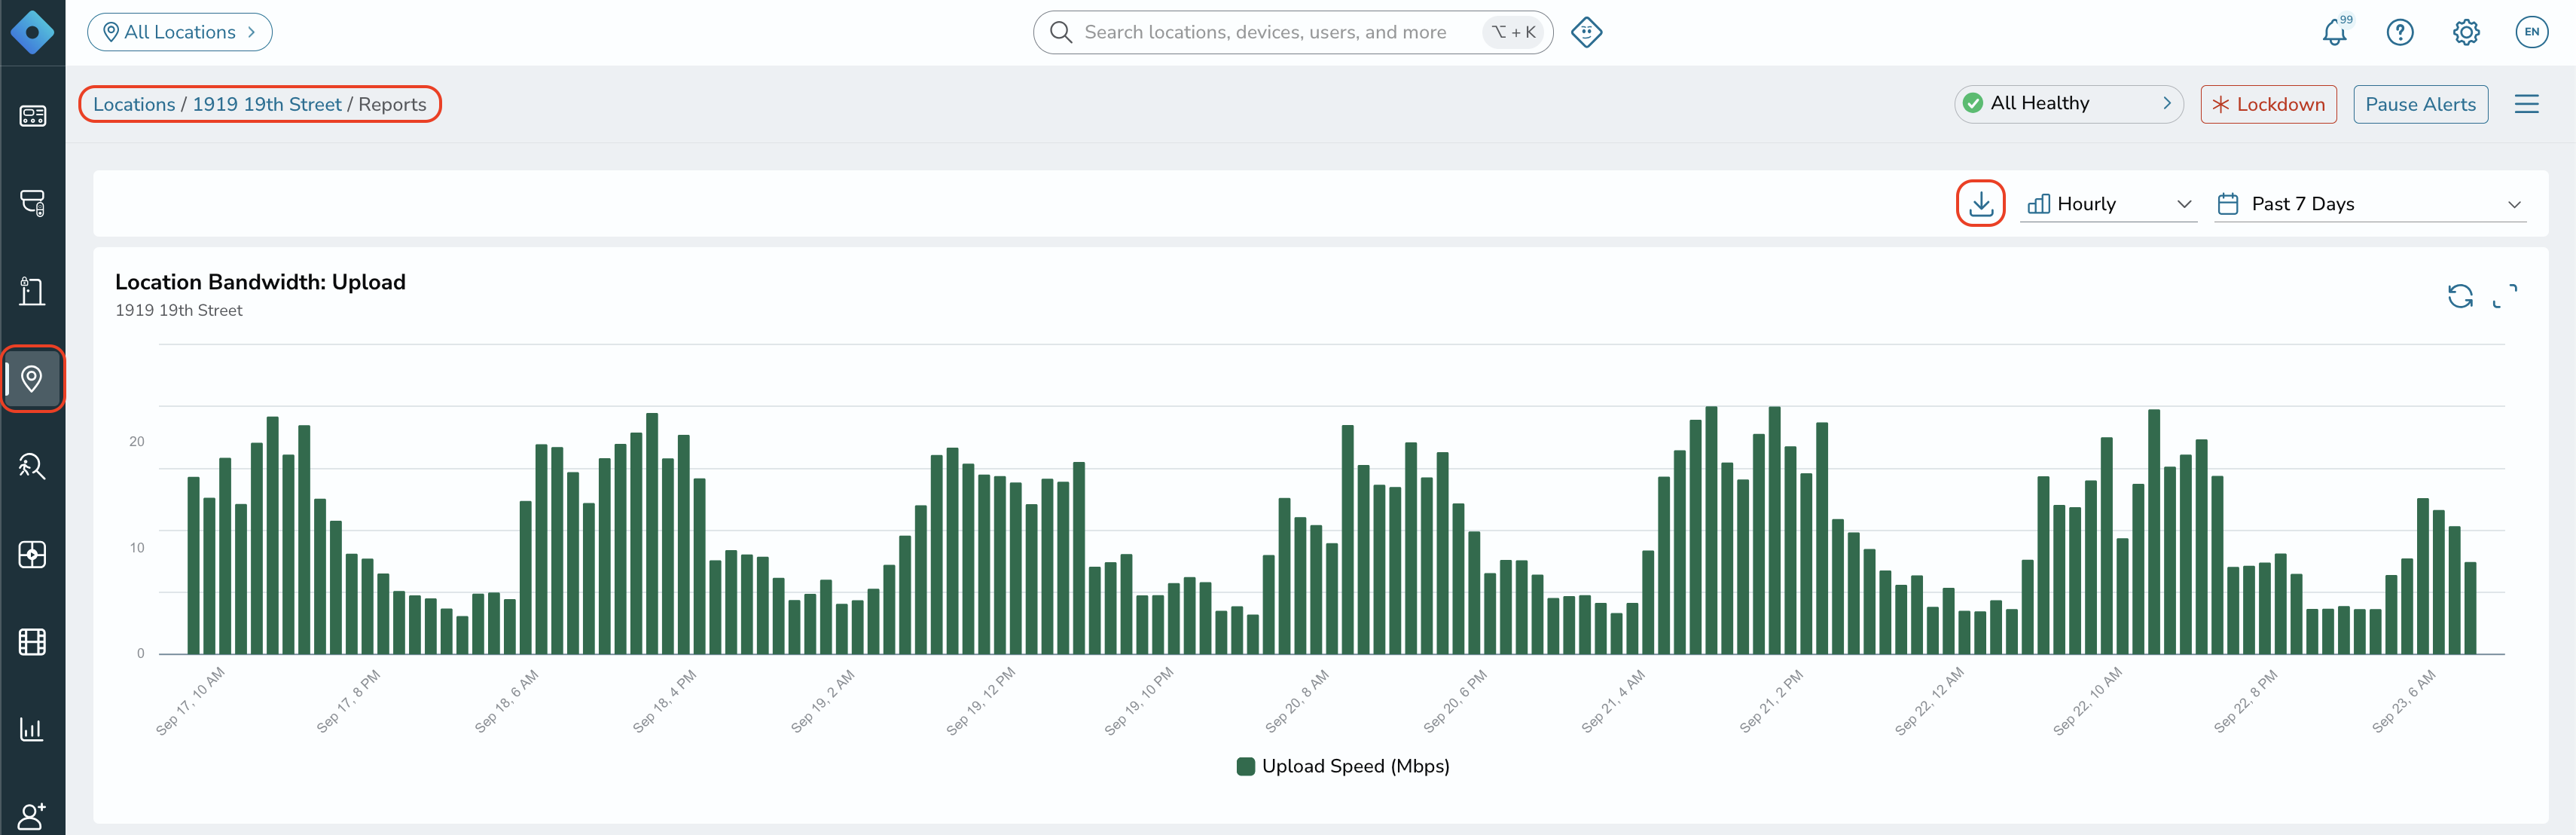This screenshot has width=2576, height=835.
Task: Open the Locations sidebar icon
Action: 32,379
